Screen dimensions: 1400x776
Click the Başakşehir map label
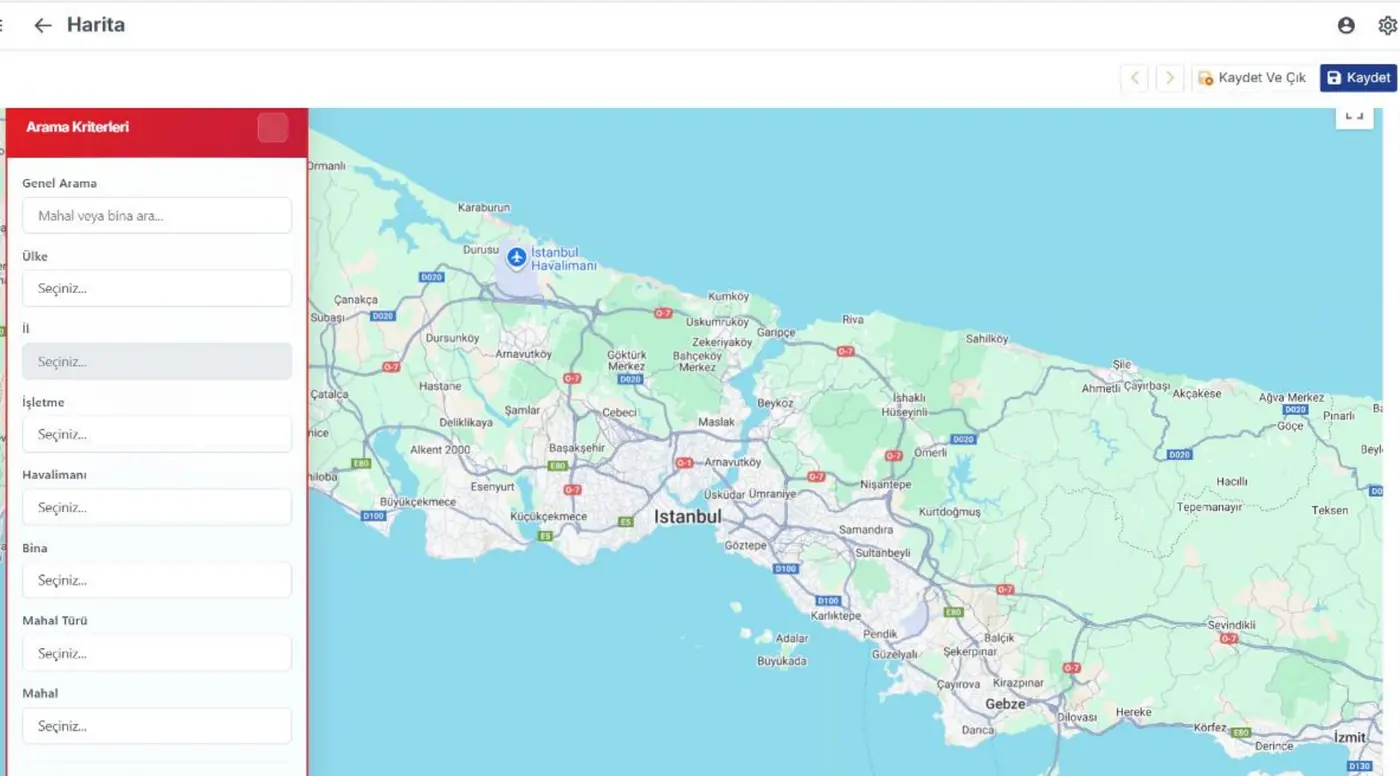click(577, 448)
